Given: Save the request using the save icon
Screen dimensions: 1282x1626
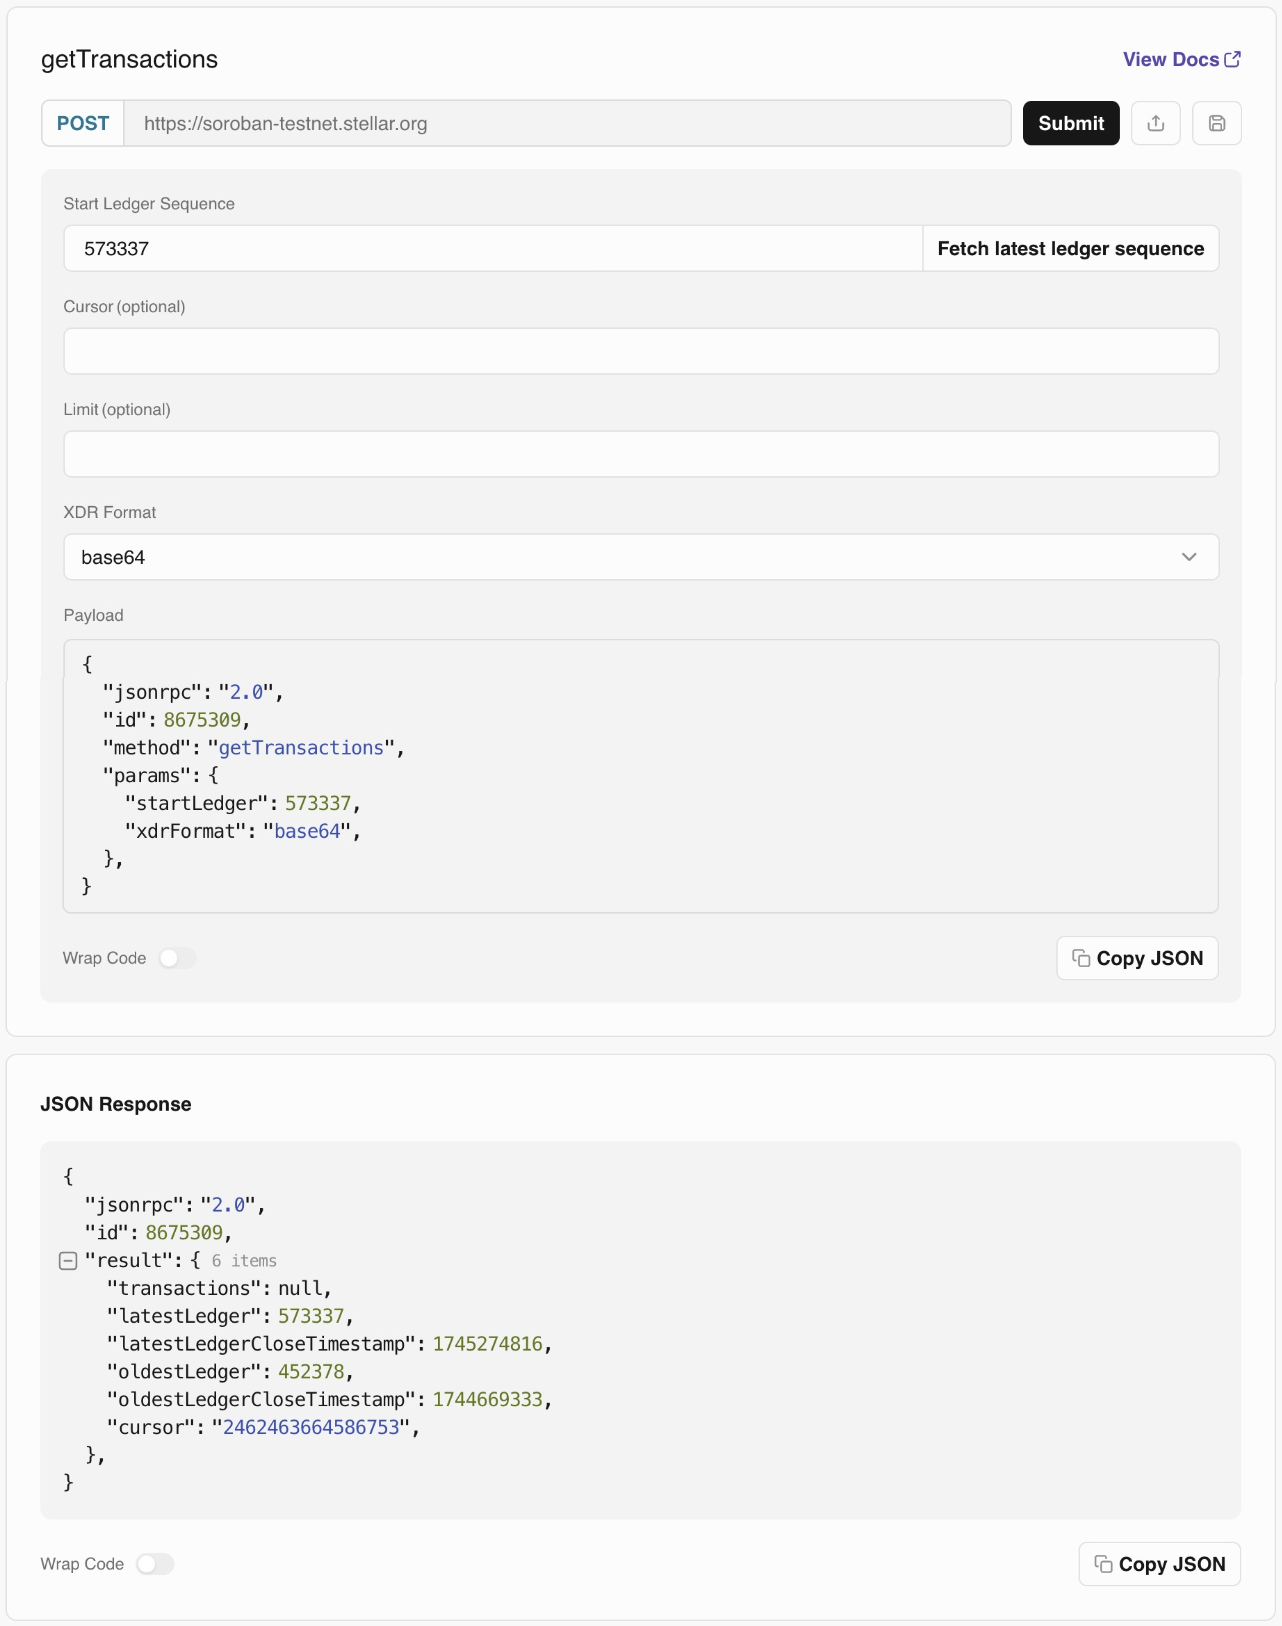Looking at the screenshot, I should (1217, 123).
